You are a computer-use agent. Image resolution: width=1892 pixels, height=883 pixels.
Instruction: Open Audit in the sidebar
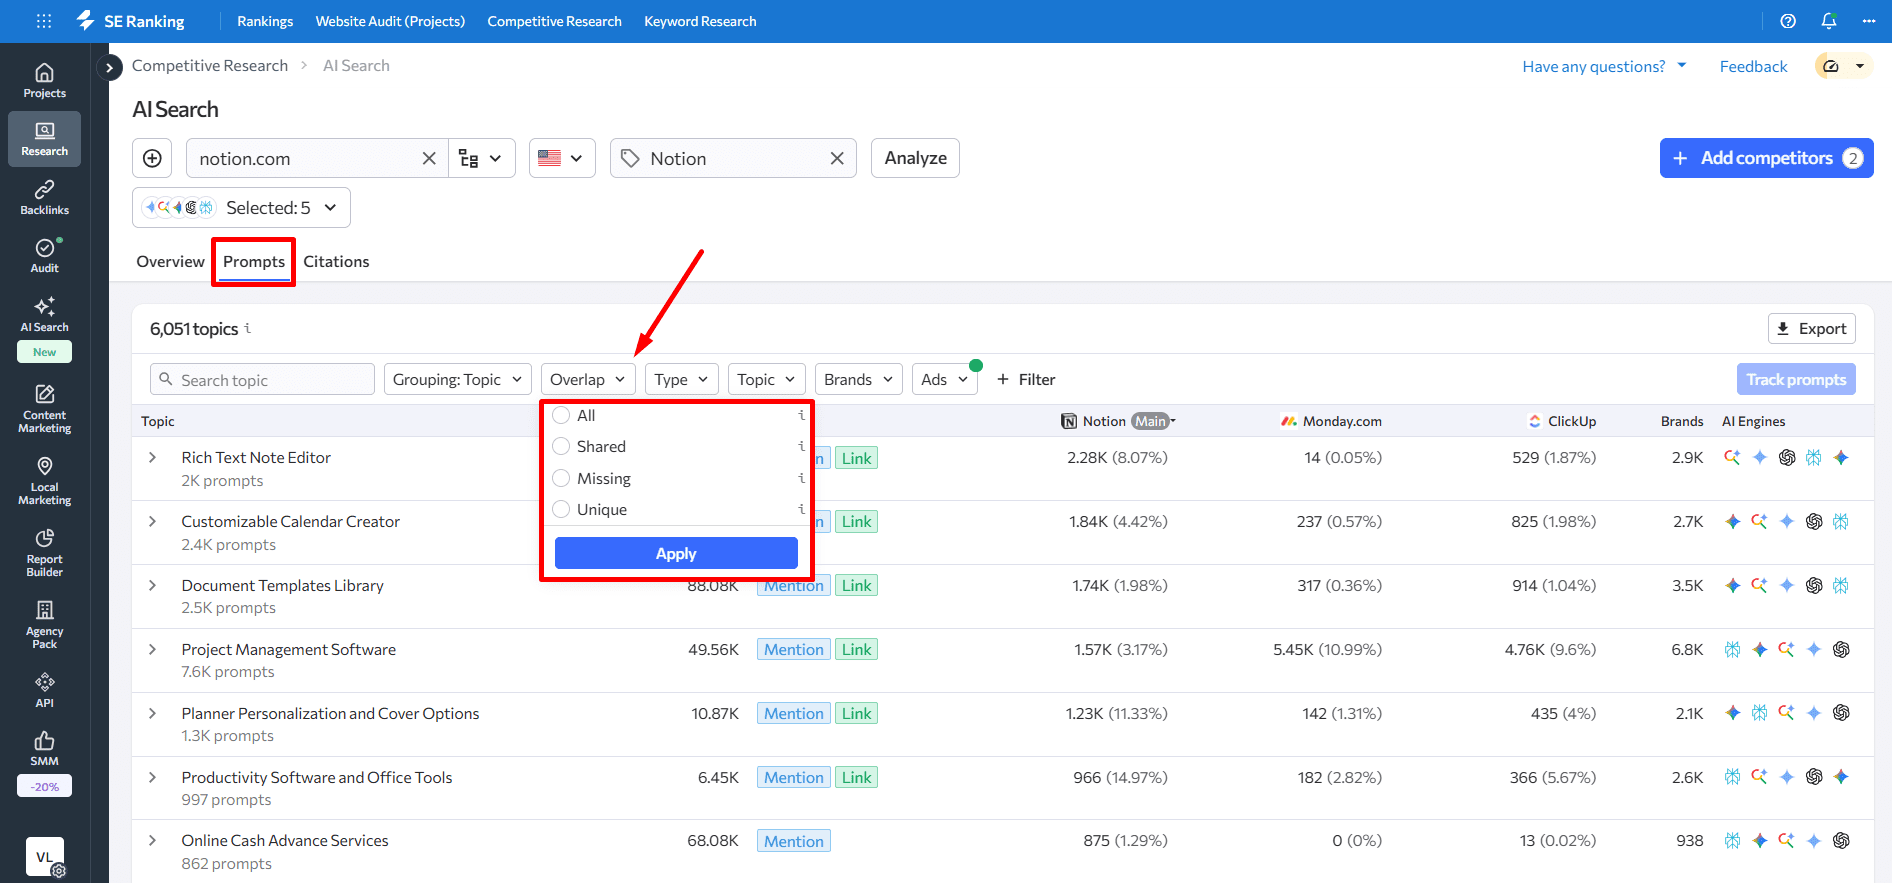[x=44, y=256]
